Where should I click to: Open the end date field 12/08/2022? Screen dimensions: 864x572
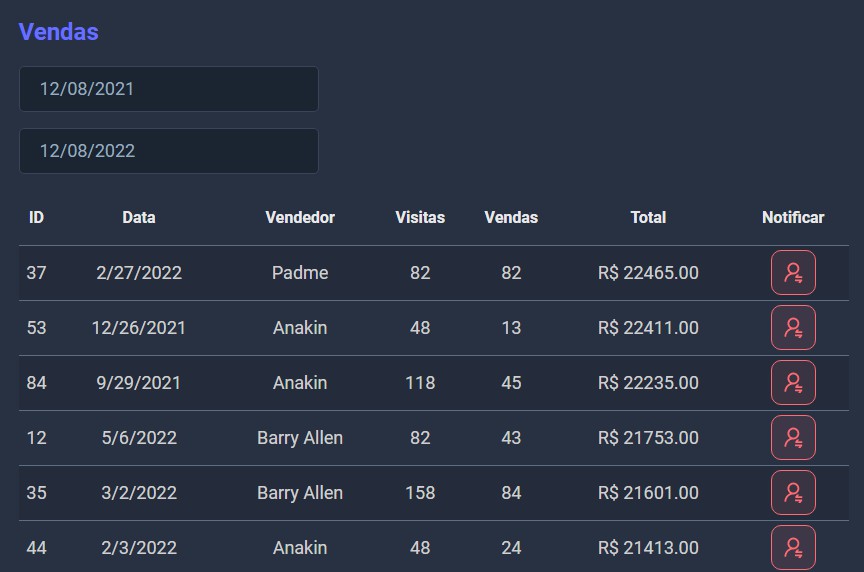[x=169, y=151]
